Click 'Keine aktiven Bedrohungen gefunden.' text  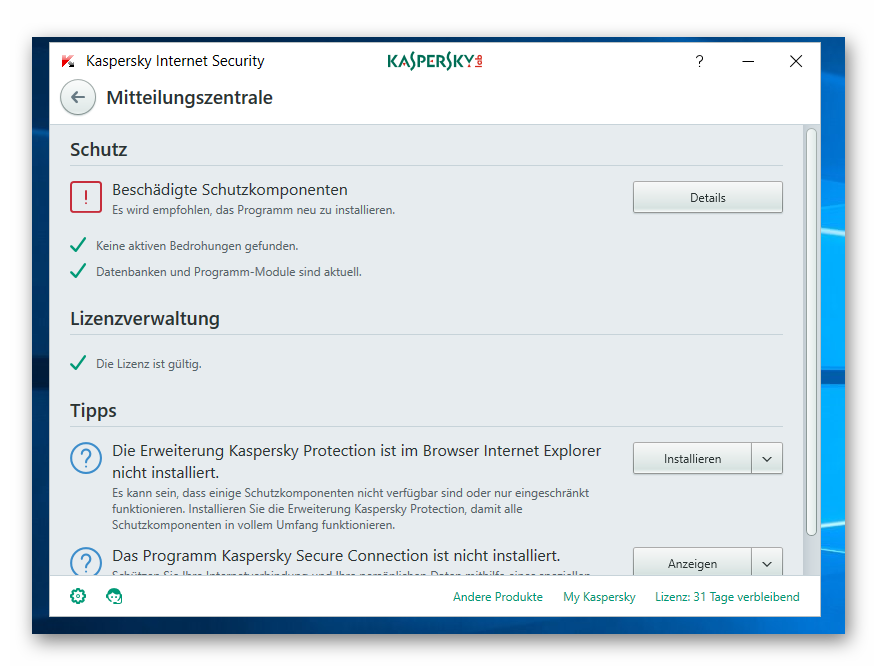(x=197, y=245)
